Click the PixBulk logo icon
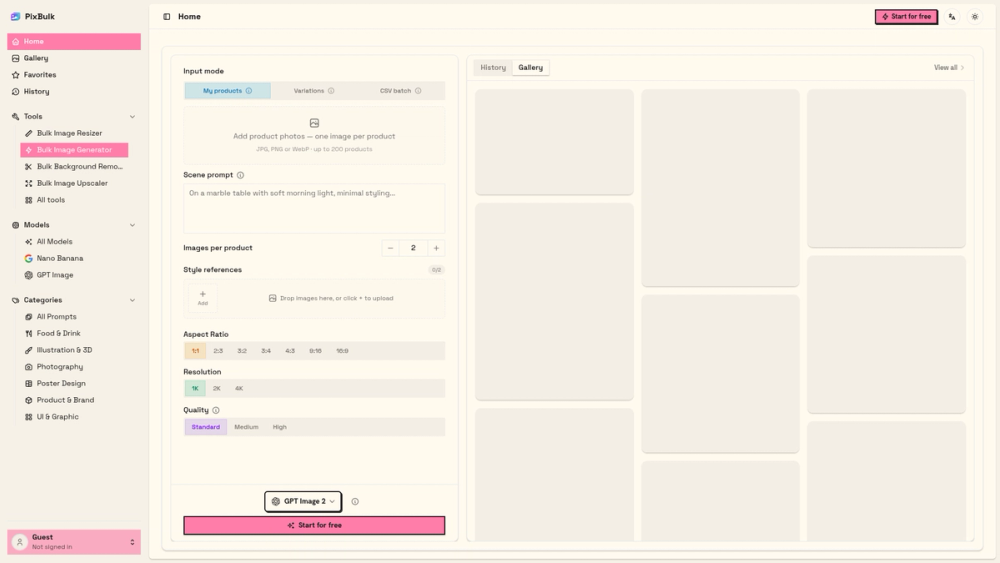This screenshot has width=1000, height=563. pyautogui.click(x=15, y=17)
